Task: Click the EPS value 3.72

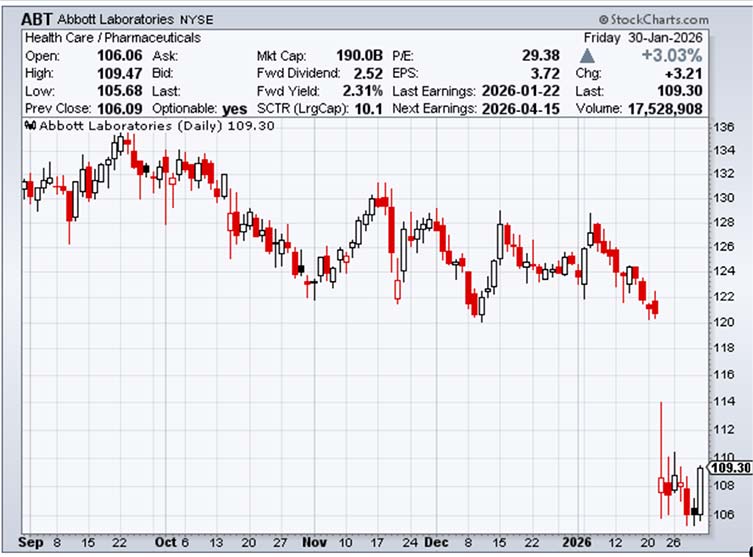Action: pos(545,73)
